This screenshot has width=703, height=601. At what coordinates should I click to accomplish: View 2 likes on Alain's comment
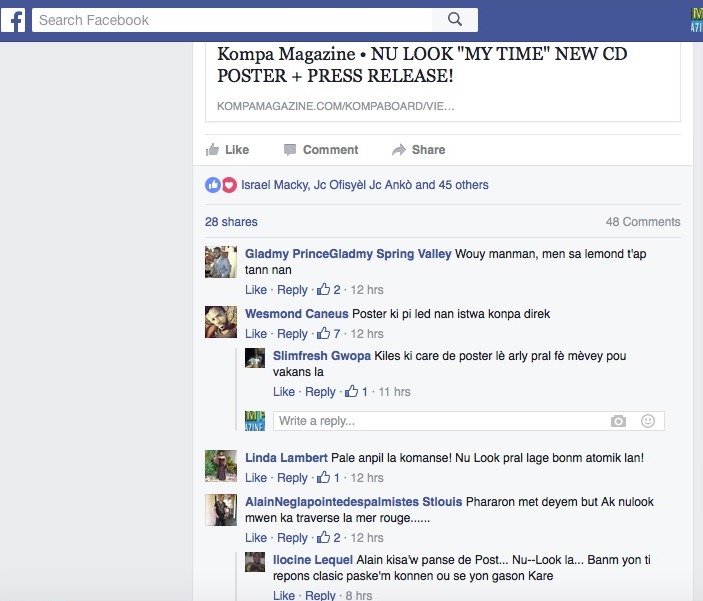329,538
